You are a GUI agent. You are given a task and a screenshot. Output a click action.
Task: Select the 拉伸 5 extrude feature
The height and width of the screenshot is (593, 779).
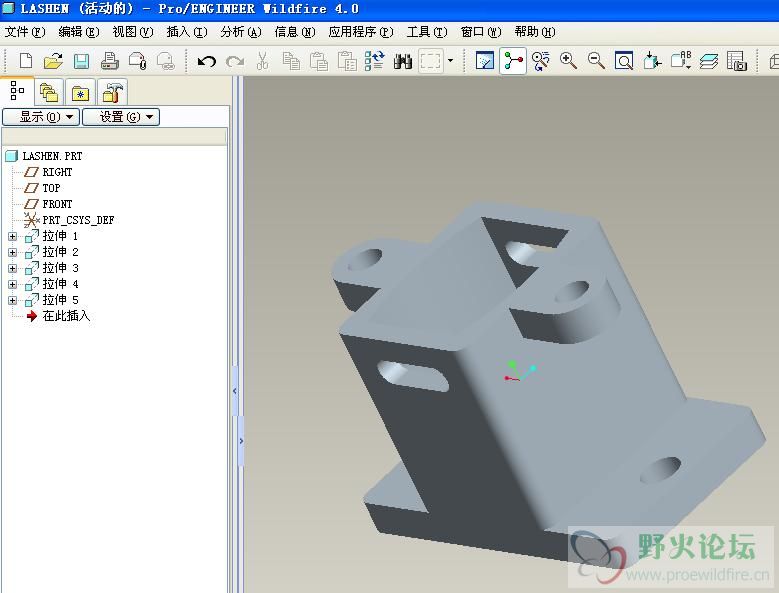pyautogui.click(x=60, y=300)
